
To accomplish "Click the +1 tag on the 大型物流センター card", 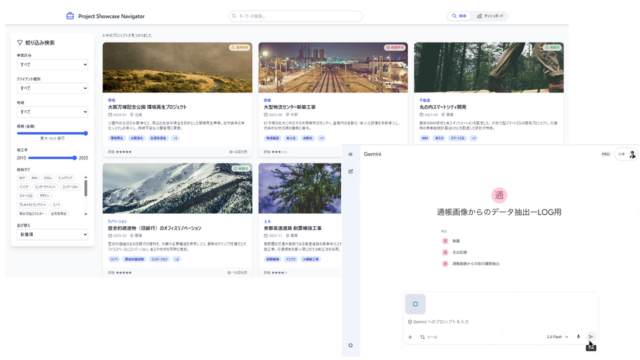I will [321, 138].
